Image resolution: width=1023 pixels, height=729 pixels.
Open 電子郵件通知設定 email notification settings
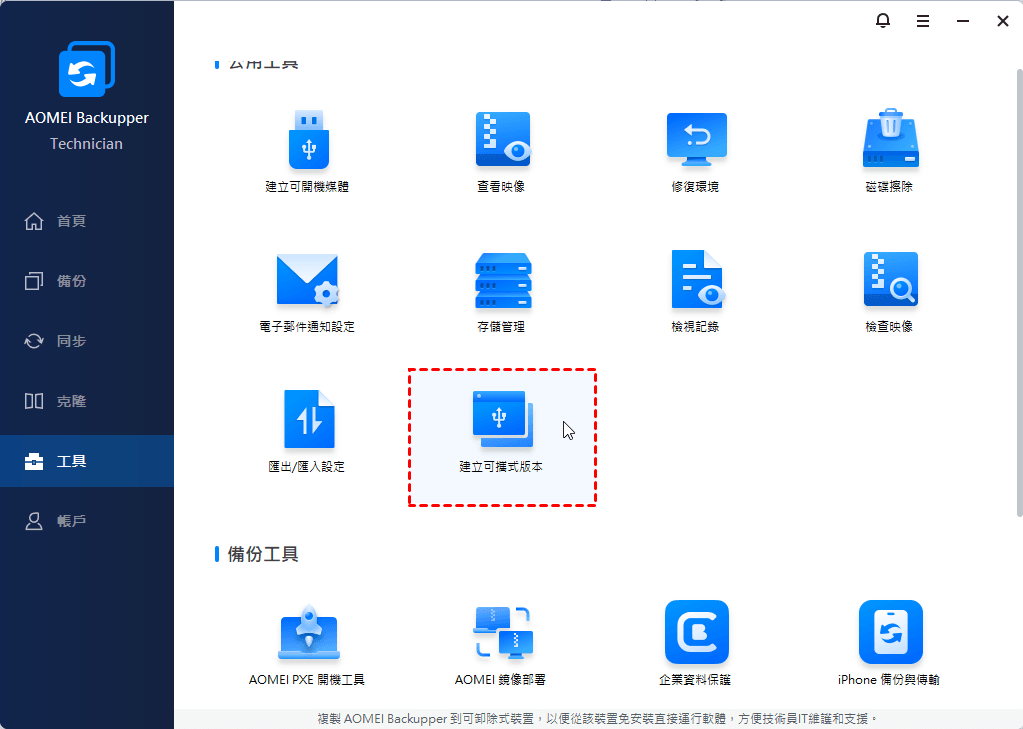[x=307, y=292]
